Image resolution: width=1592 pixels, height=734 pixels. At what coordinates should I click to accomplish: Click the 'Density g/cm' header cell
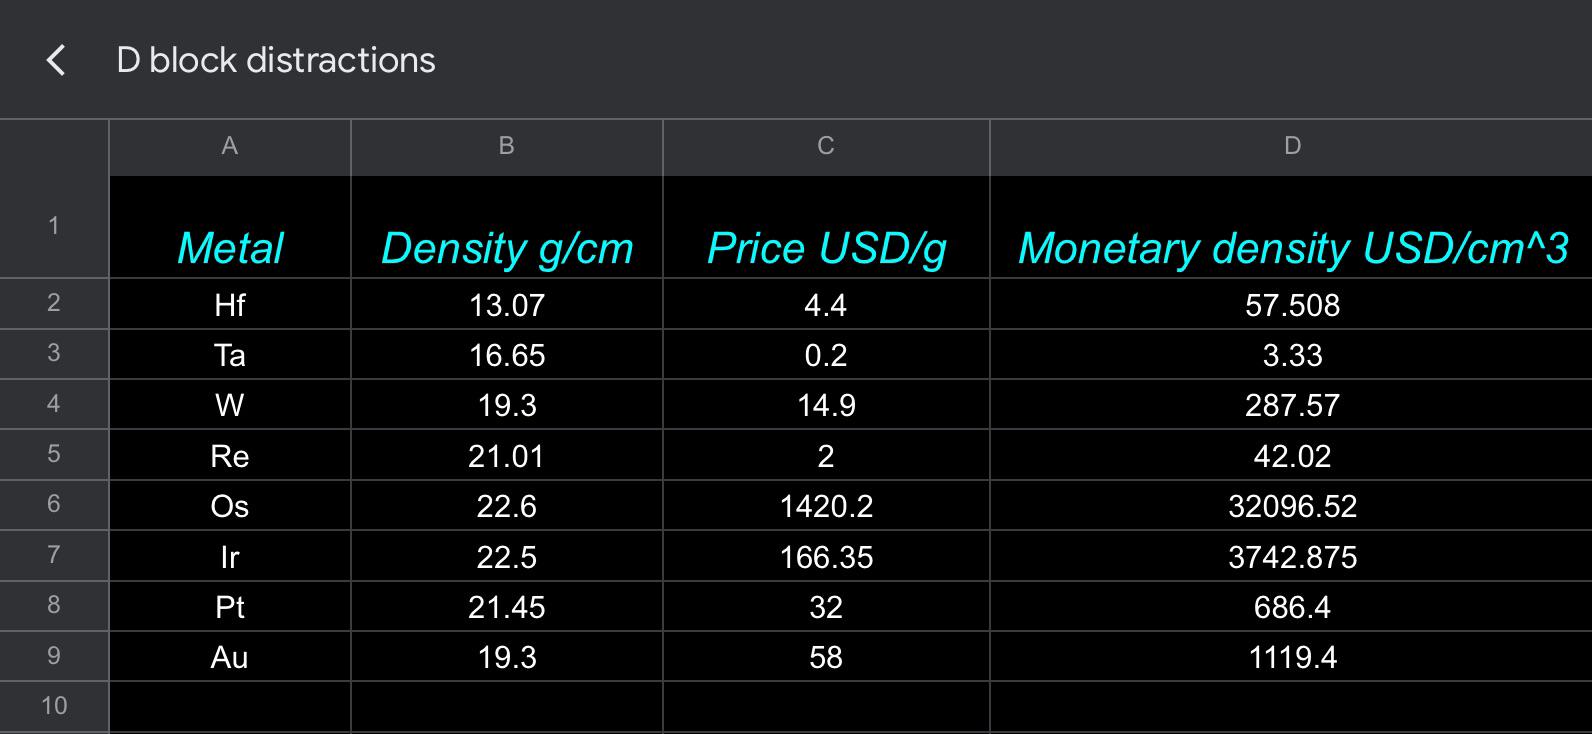(507, 247)
